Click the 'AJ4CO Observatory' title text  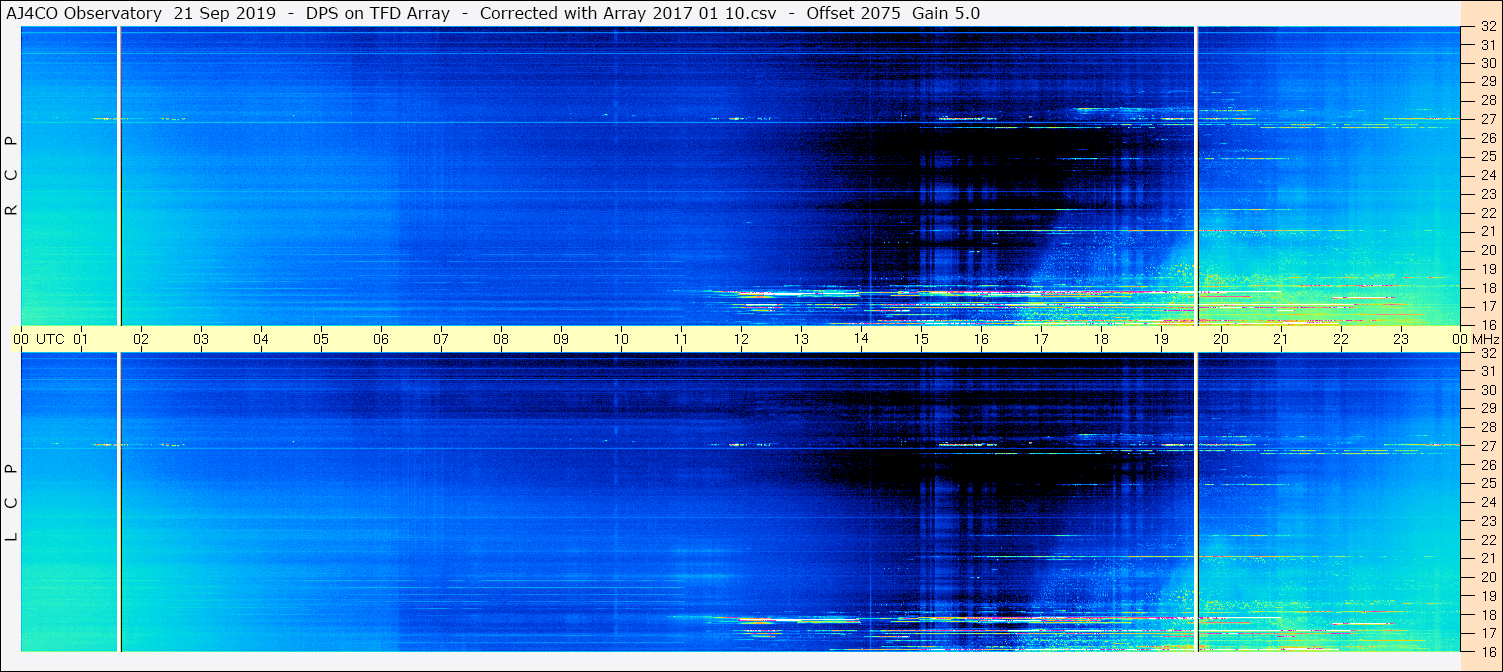pyautogui.click(x=85, y=13)
